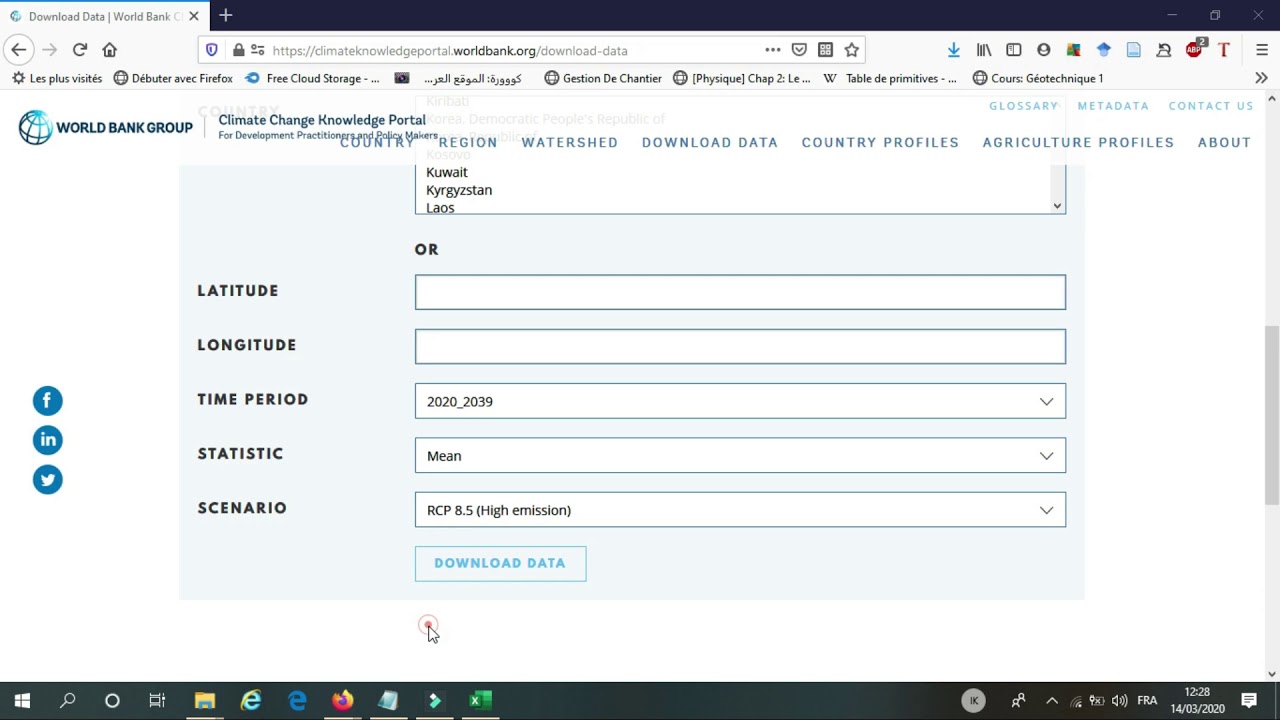Click the page vertical scrollbar thumb
The image size is (1280, 720).
[1272, 415]
